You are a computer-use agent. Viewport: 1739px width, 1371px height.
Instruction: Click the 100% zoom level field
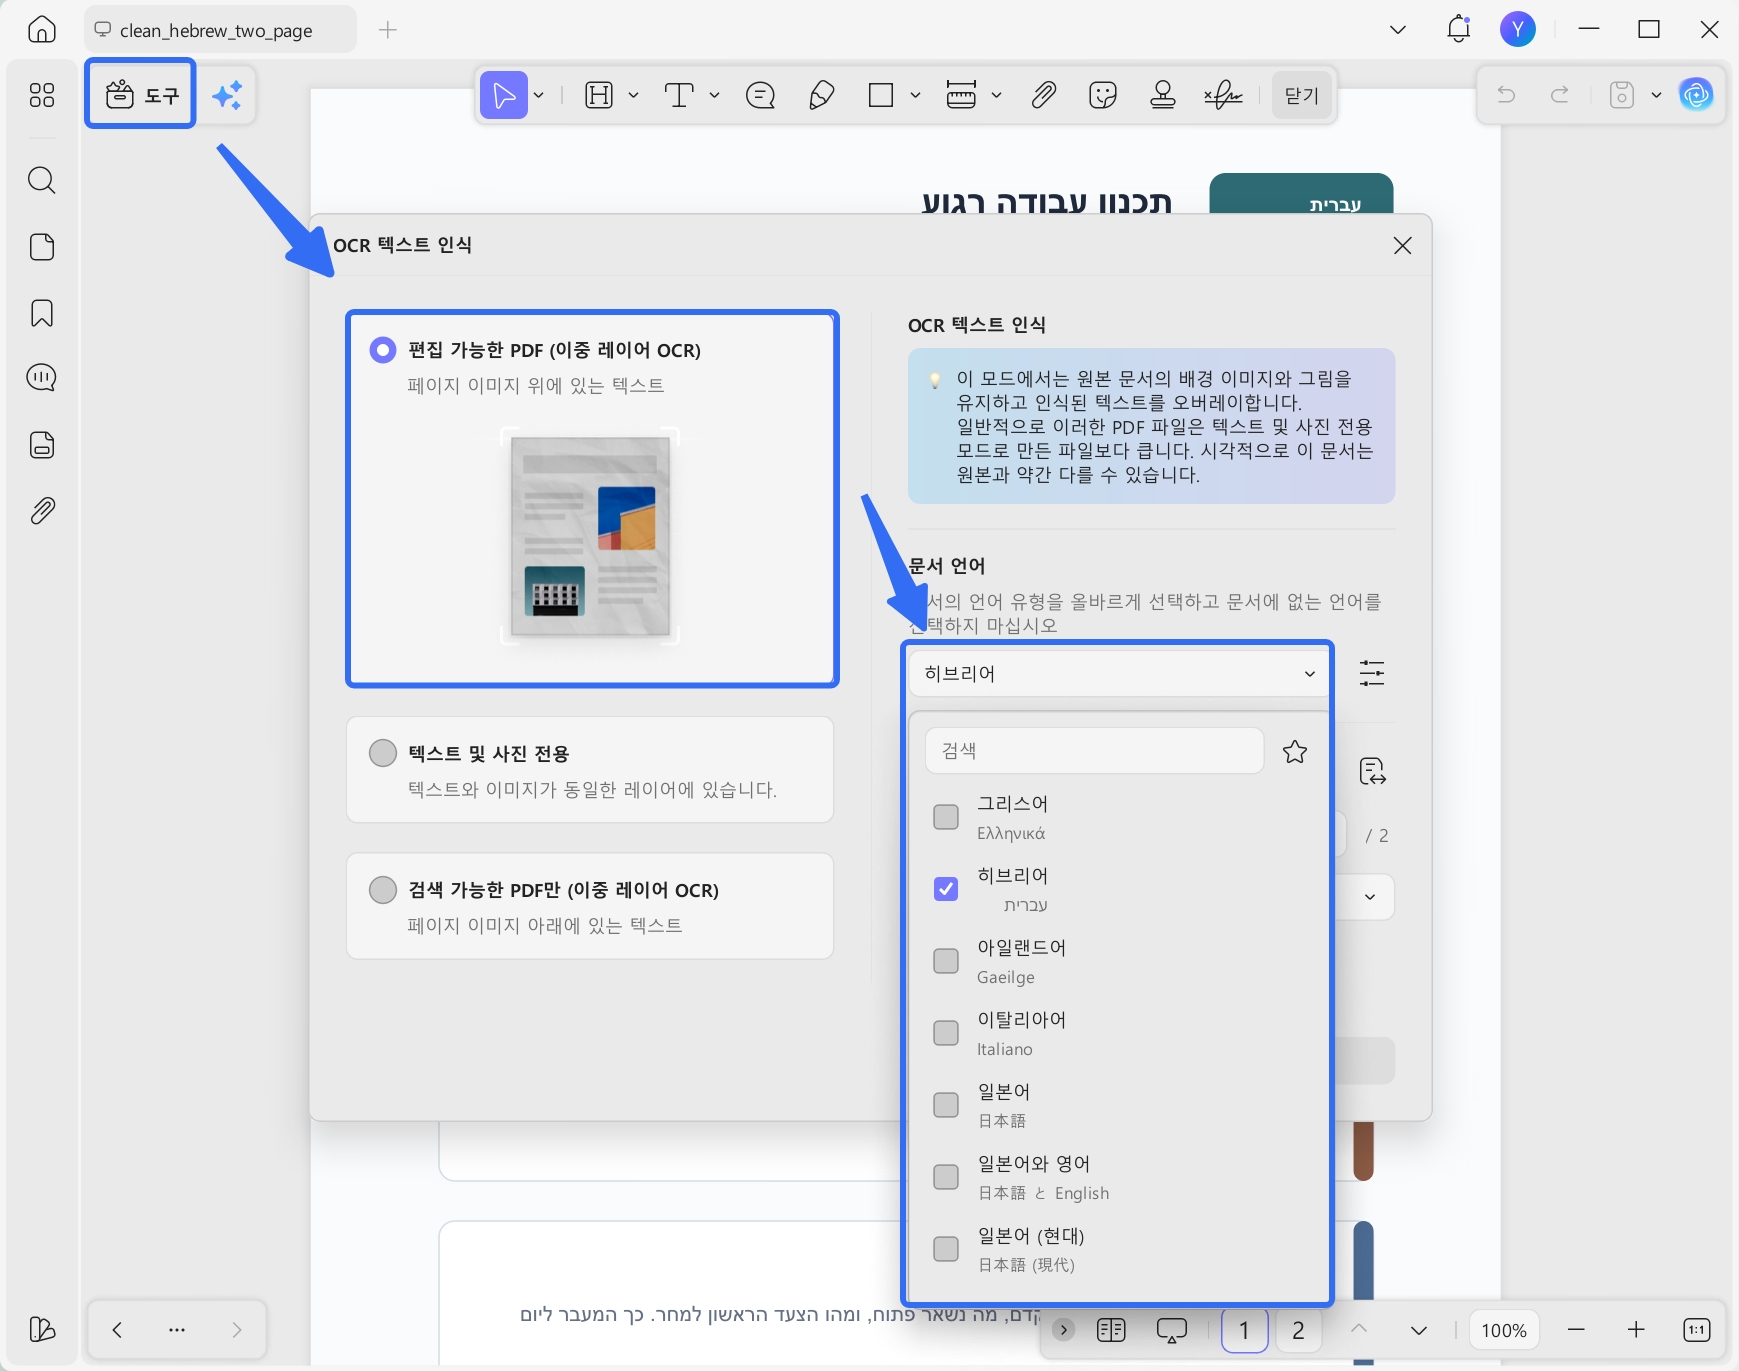point(1503,1330)
